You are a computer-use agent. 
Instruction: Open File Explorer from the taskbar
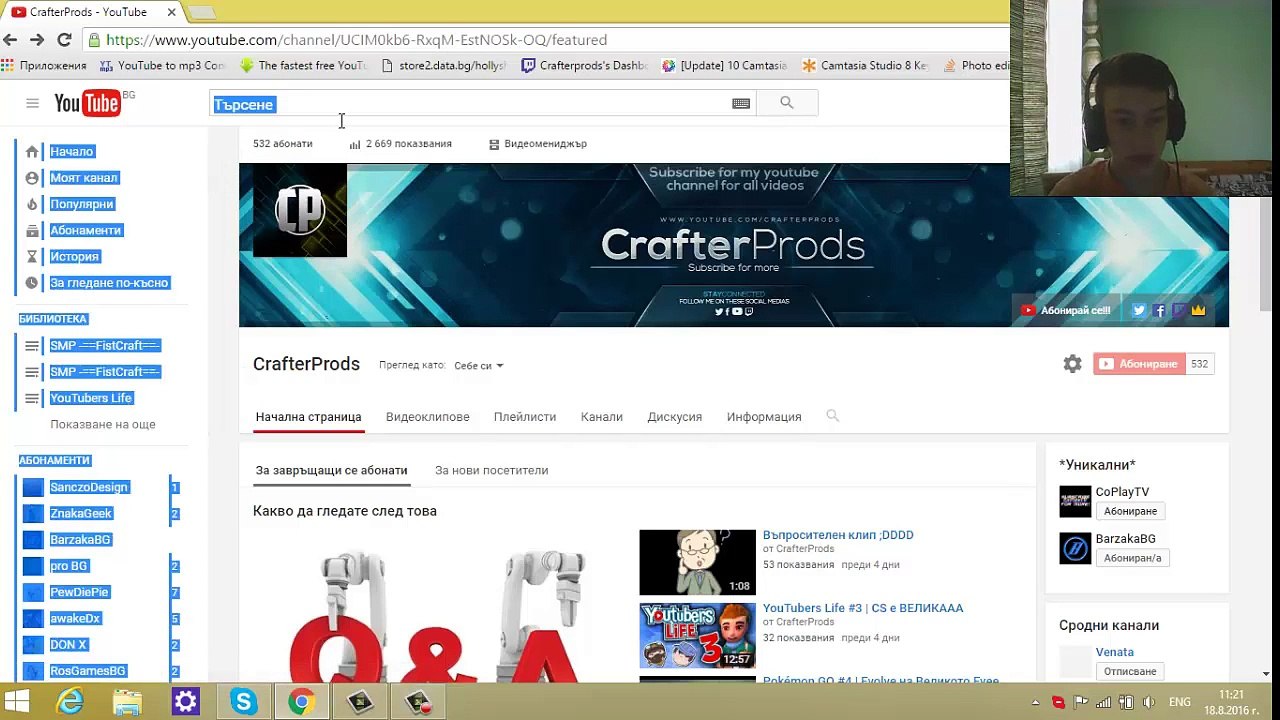tap(127, 702)
